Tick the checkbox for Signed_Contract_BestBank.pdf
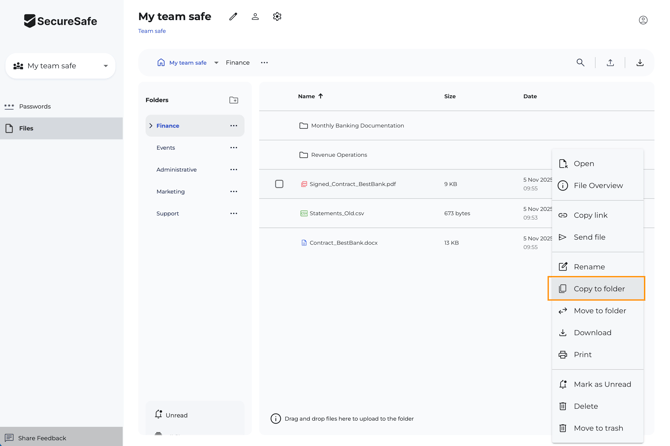Image resolution: width=670 pixels, height=446 pixels. pos(279,184)
